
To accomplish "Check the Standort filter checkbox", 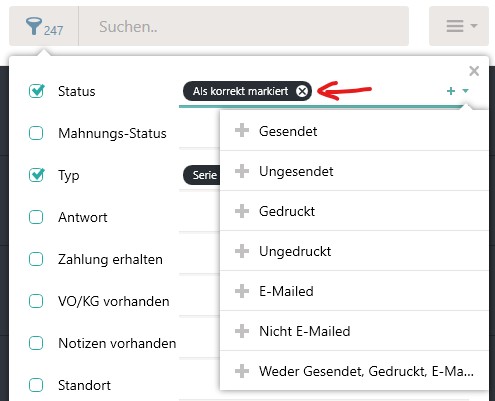I will (36, 385).
